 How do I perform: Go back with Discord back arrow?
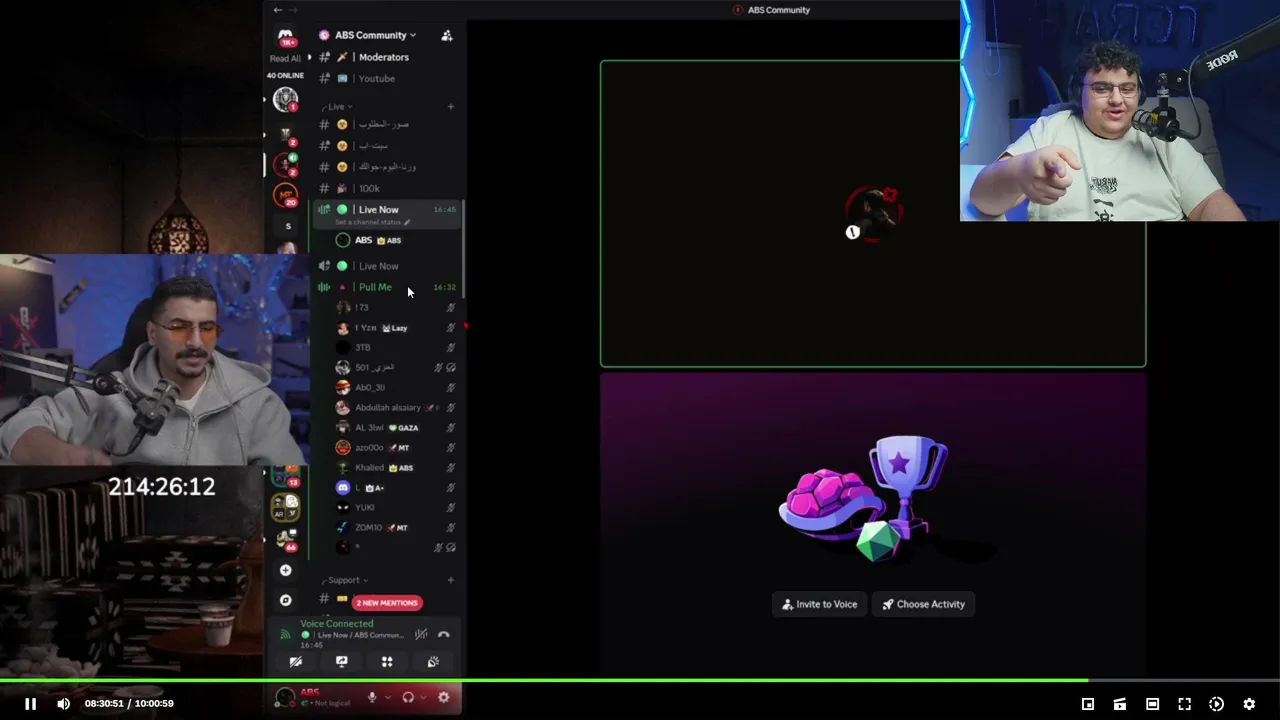pyautogui.click(x=278, y=10)
